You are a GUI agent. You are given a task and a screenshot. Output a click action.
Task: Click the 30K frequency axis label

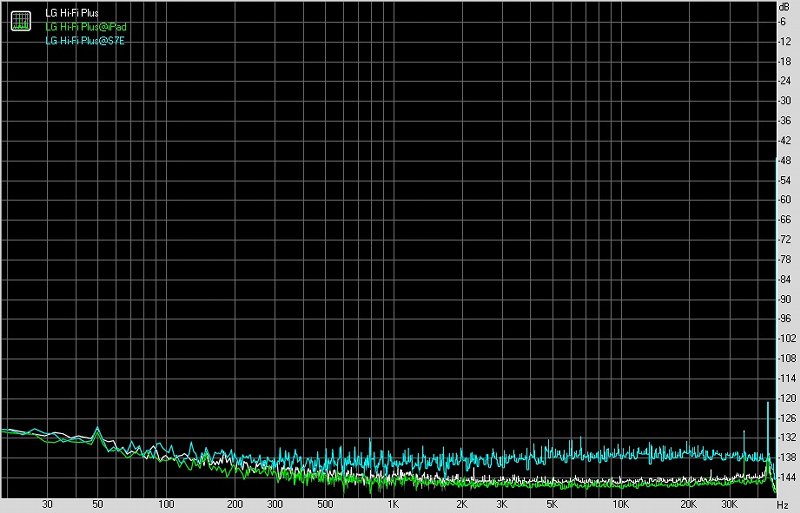click(729, 504)
